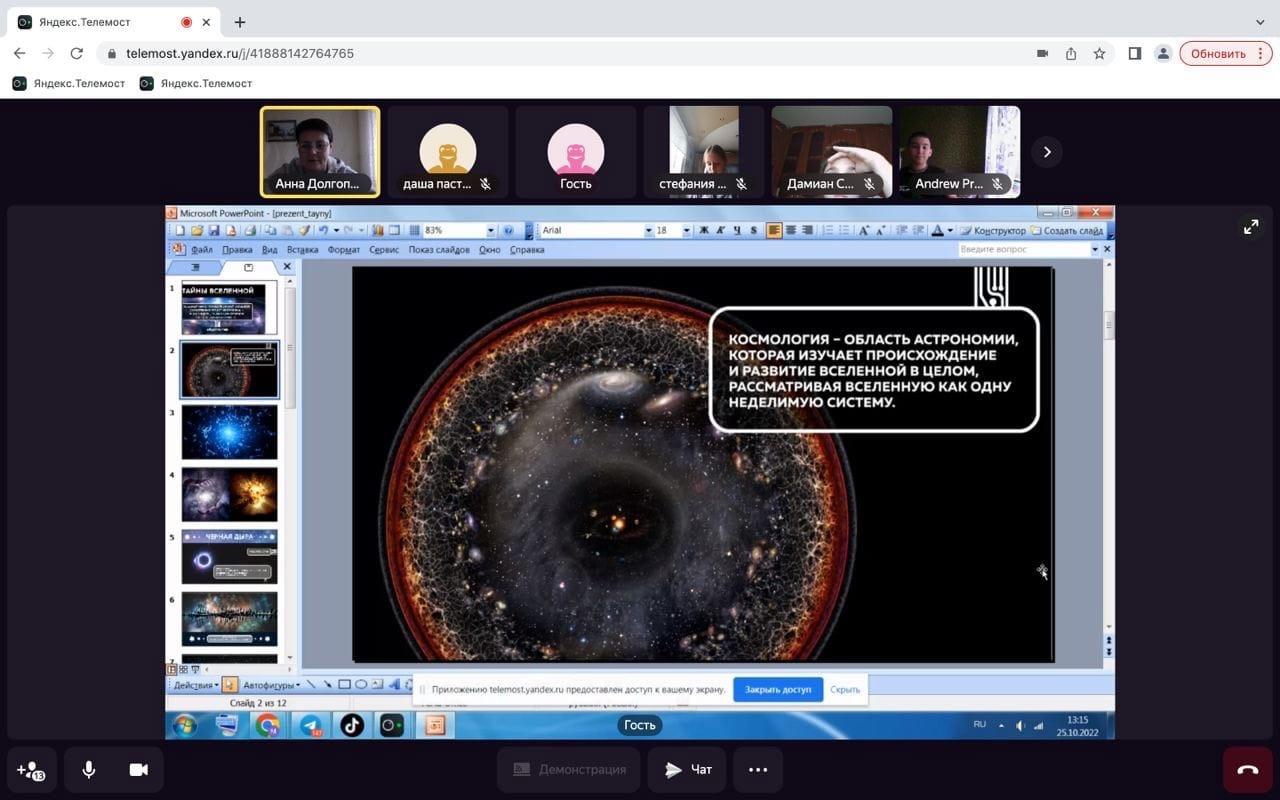Open the Чат panel
The height and width of the screenshot is (800, 1280).
click(x=689, y=769)
